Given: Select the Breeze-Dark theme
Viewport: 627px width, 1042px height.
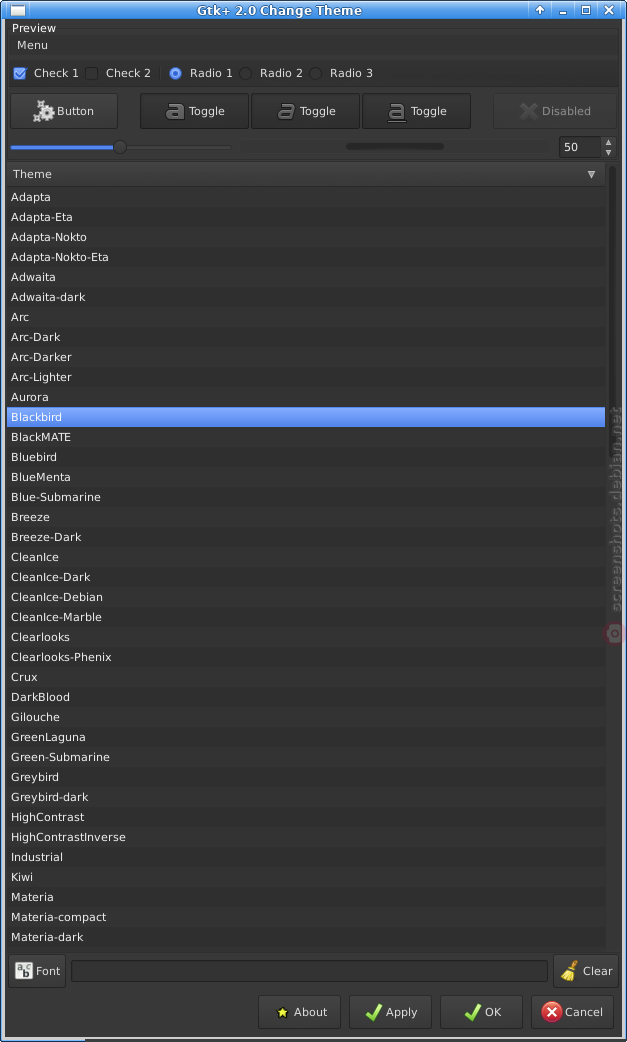Looking at the screenshot, I should 306,537.
